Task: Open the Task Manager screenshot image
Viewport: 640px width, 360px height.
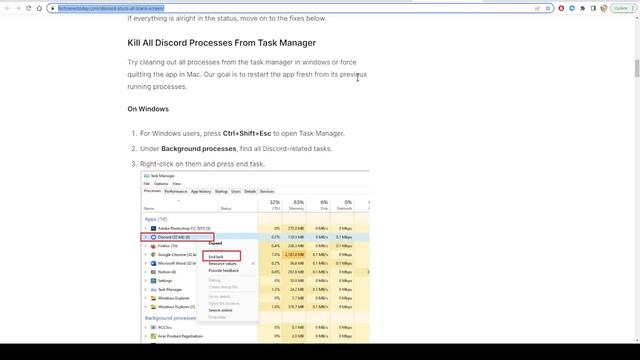Action: pos(255,257)
